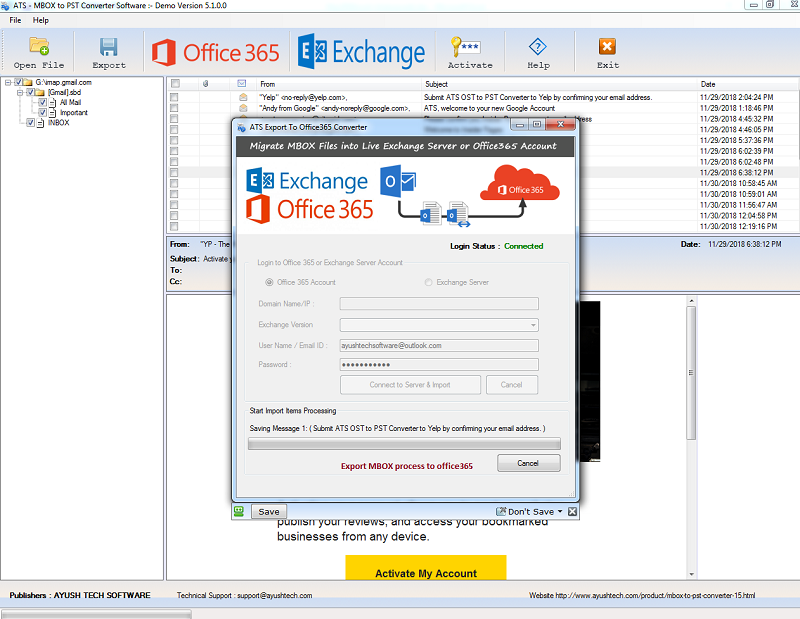This screenshot has width=800, height=619.
Task: Uncheck the INBOX folder checkbox
Action: (x=31, y=122)
